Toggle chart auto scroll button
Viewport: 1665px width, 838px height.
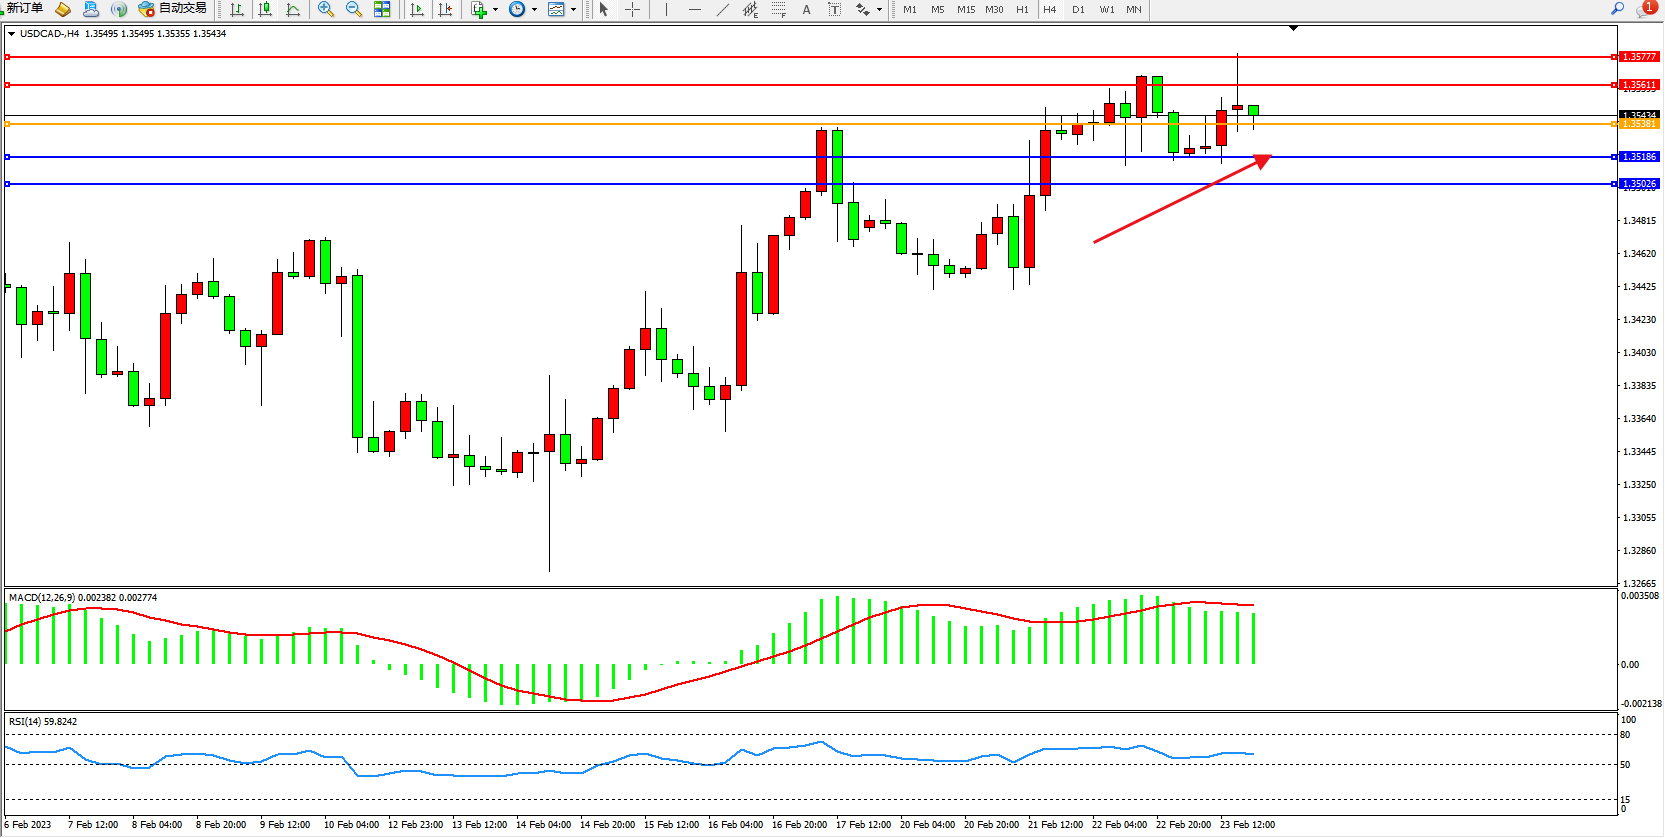coord(417,10)
